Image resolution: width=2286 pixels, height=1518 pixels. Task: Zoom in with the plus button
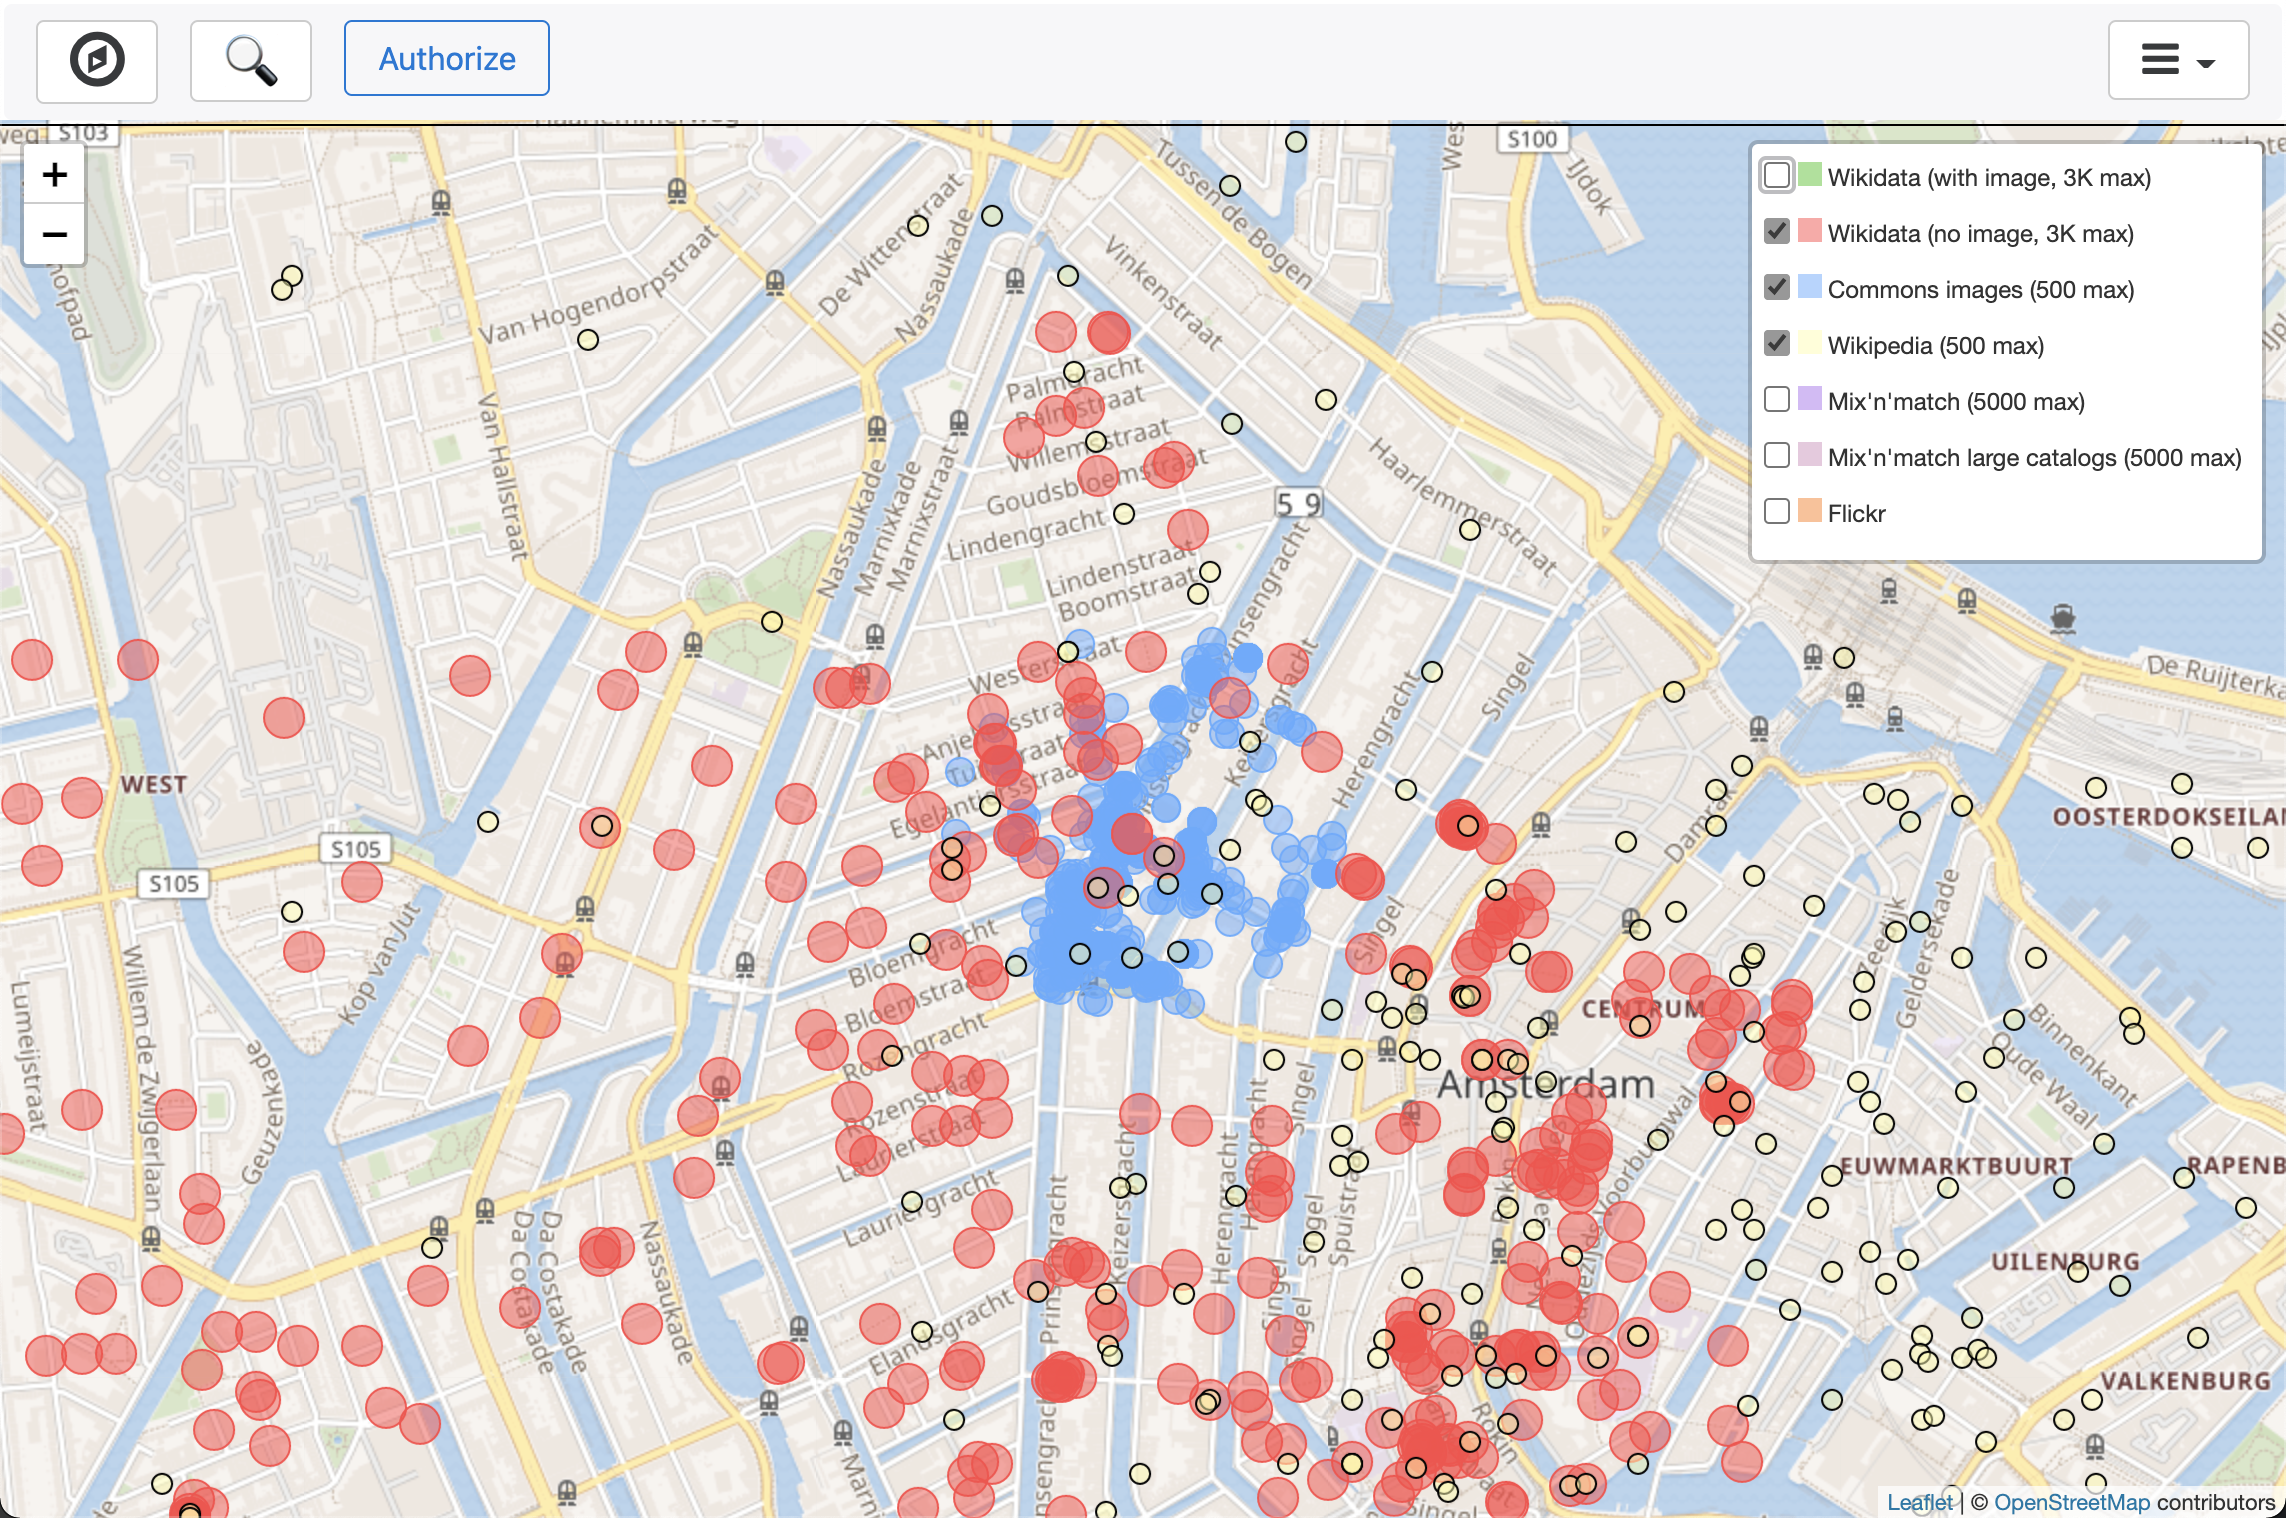point(55,175)
